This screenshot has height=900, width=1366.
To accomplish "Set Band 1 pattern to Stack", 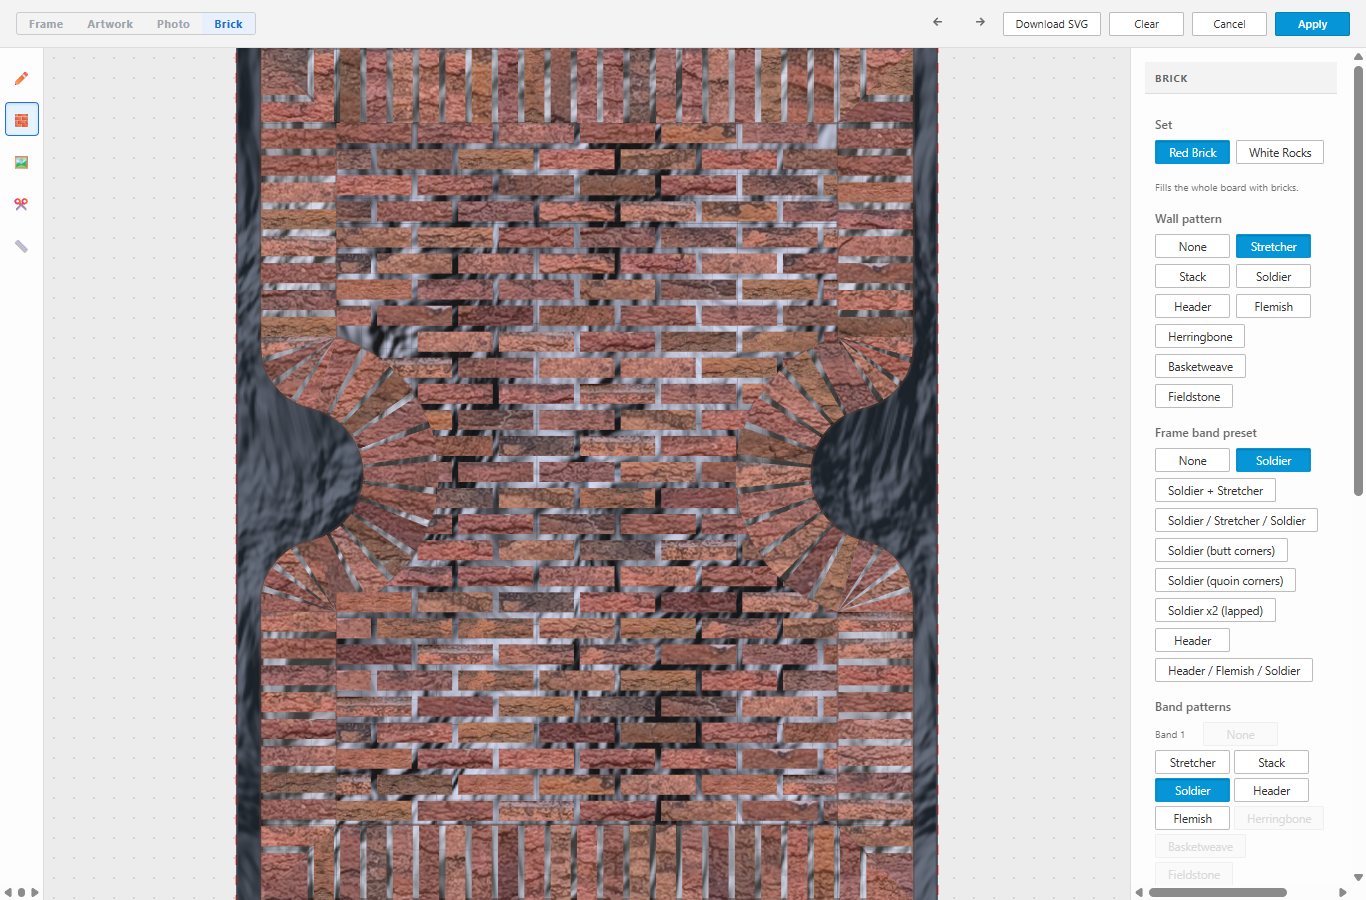I will pos(1271,762).
